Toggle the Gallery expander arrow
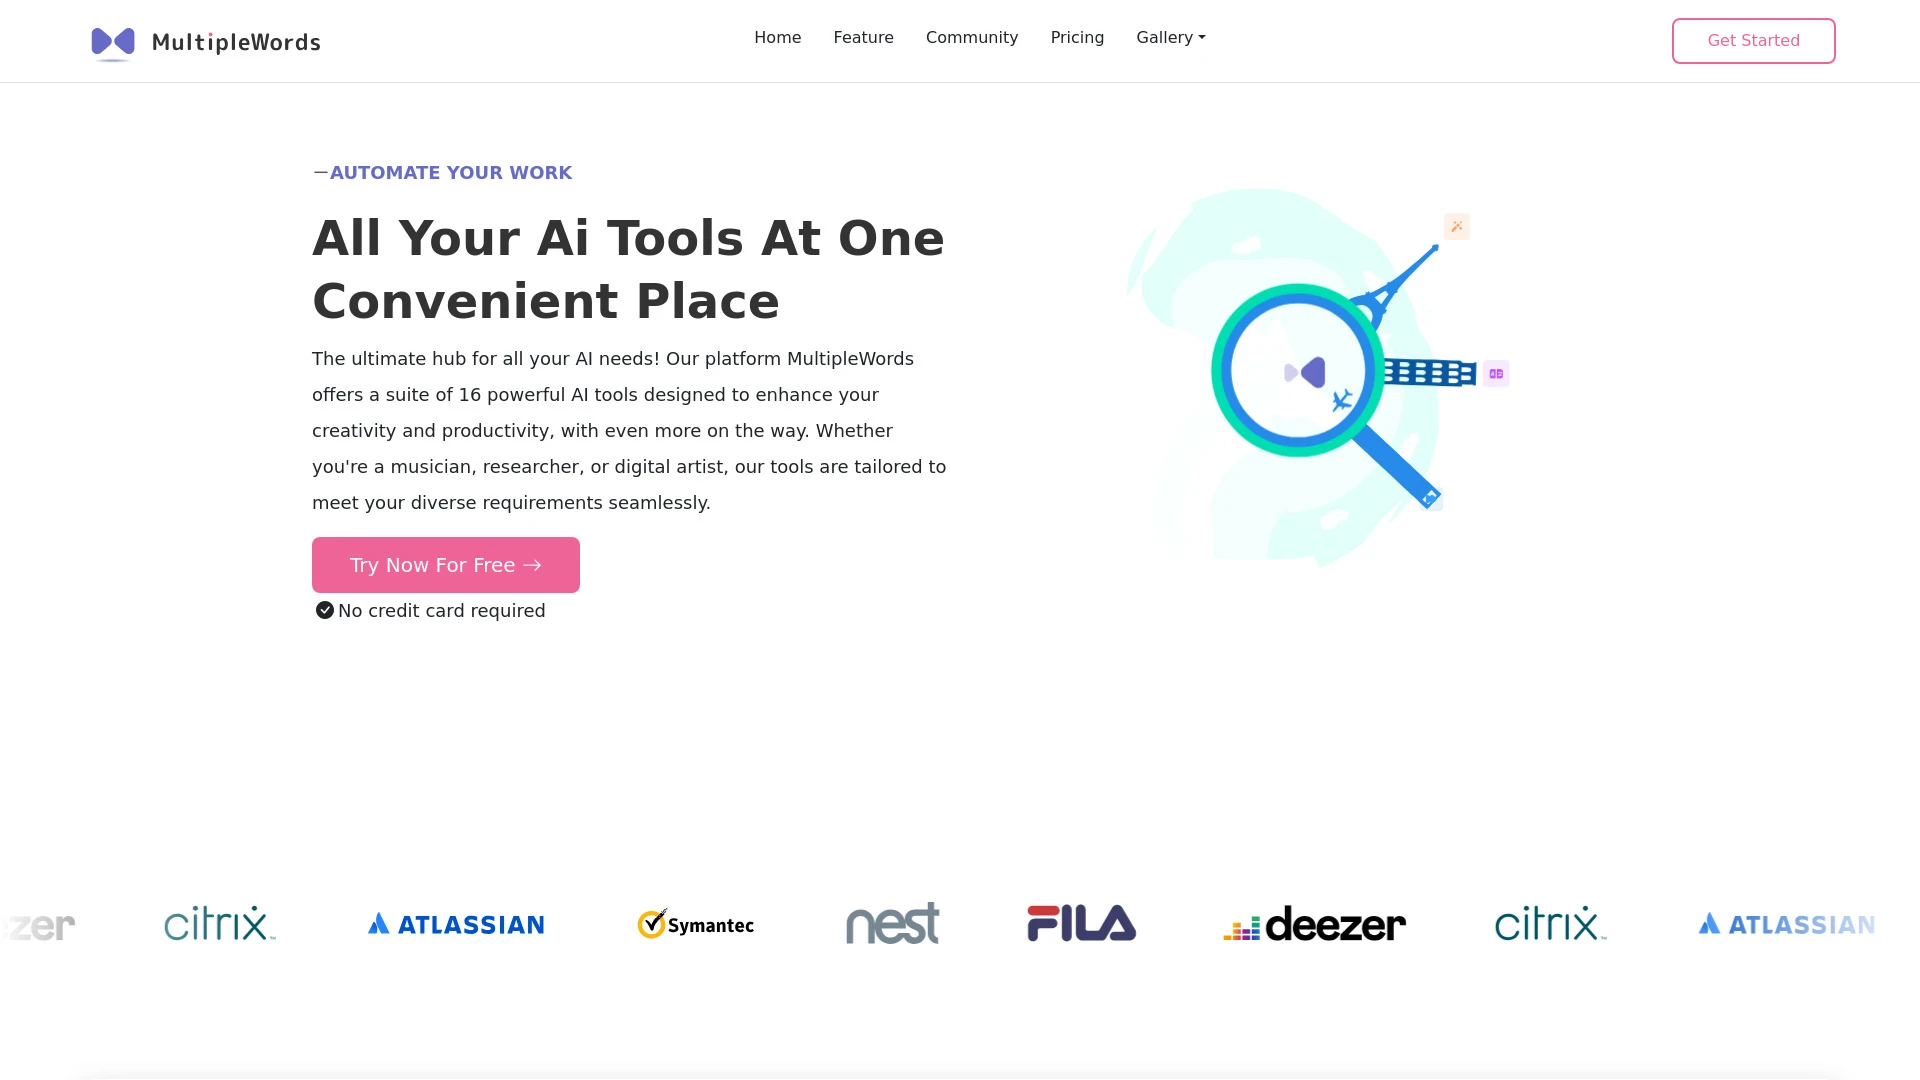Viewport: 1920px width, 1080px height. point(1203,37)
